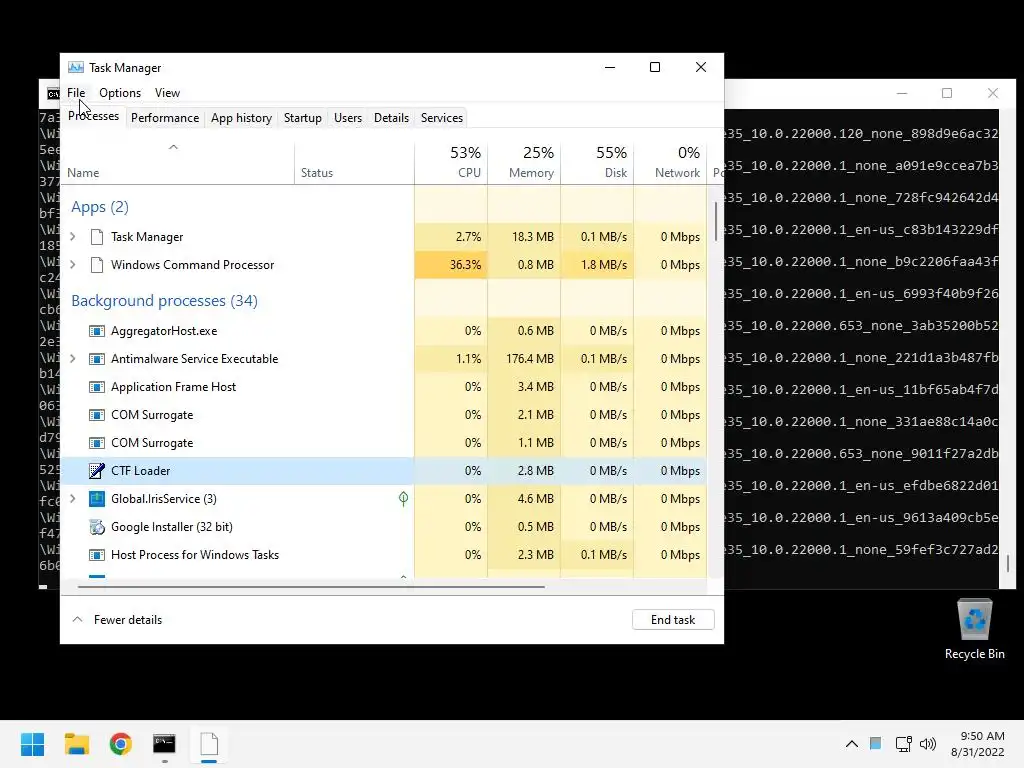Image resolution: width=1024 pixels, height=768 pixels.
Task: Sort by the Status column header
Action: pyautogui.click(x=354, y=163)
